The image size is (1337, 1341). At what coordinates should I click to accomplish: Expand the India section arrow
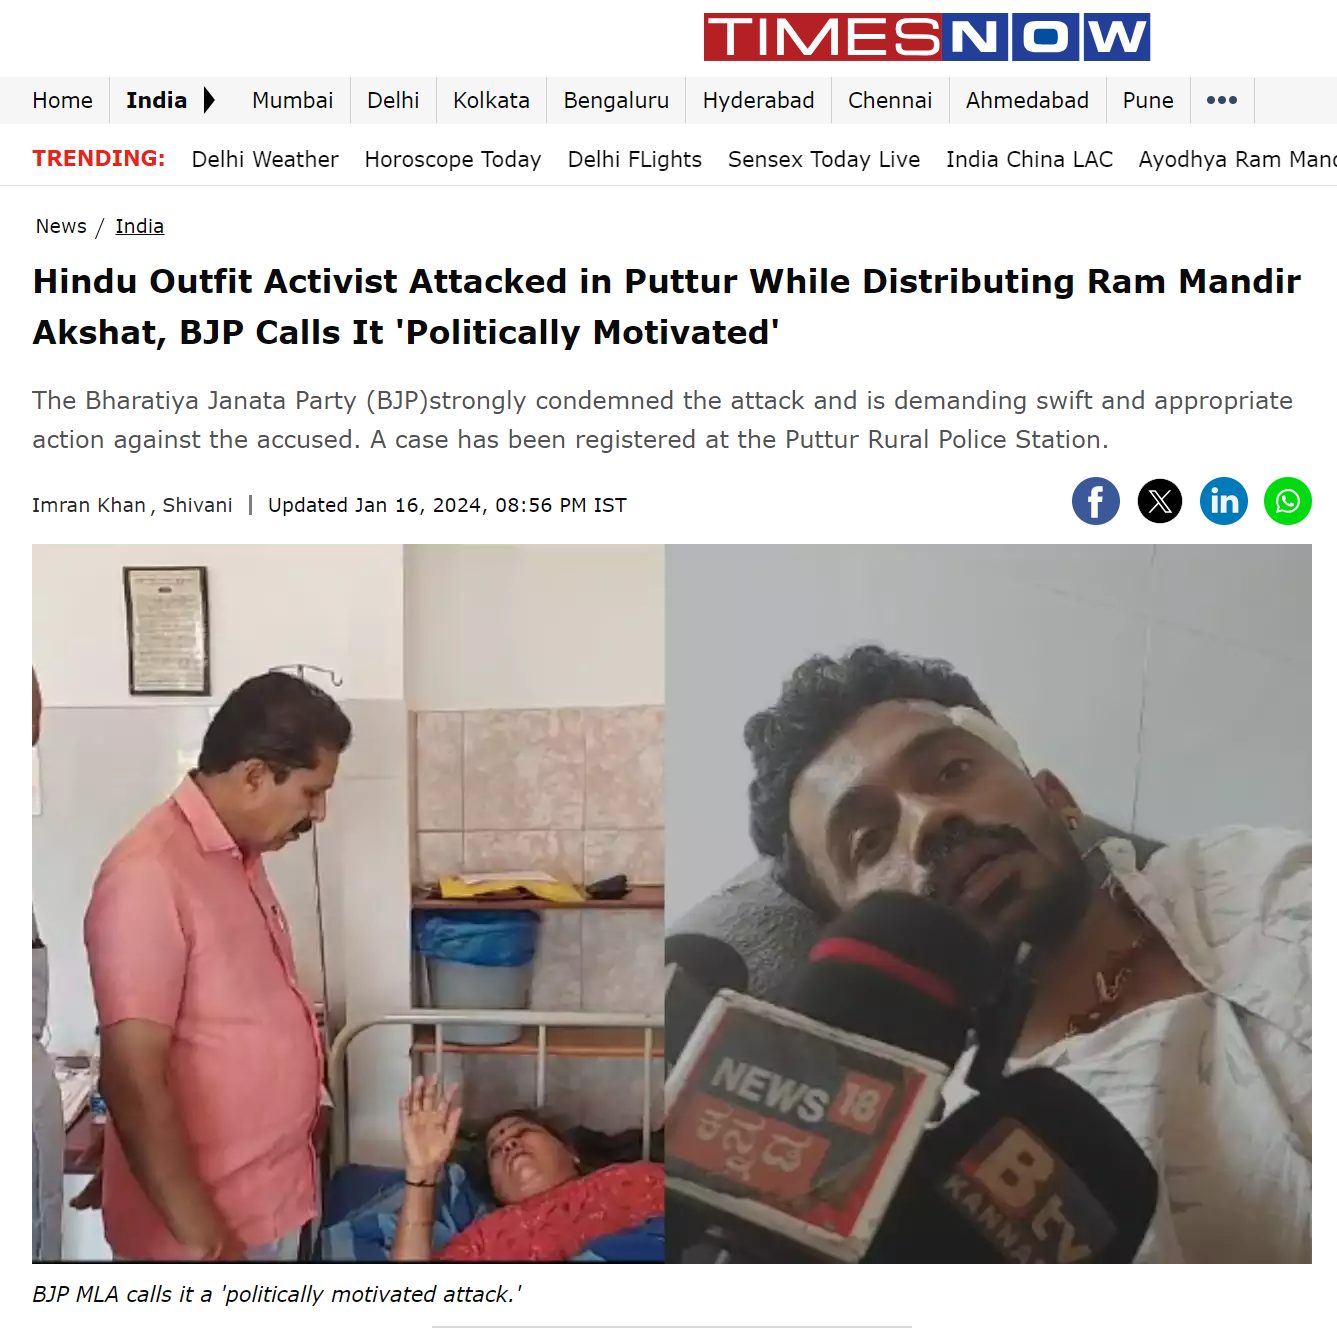209,100
